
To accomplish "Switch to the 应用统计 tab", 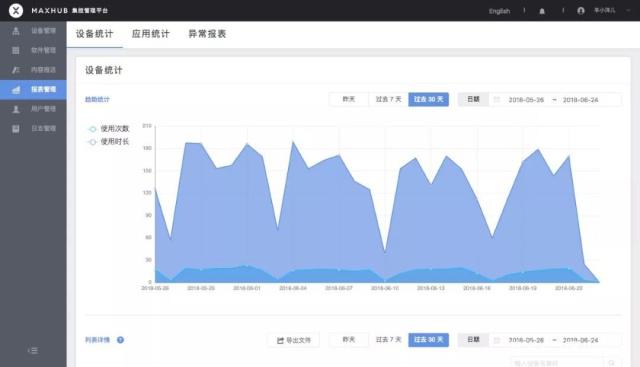I will pyautogui.click(x=151, y=34).
